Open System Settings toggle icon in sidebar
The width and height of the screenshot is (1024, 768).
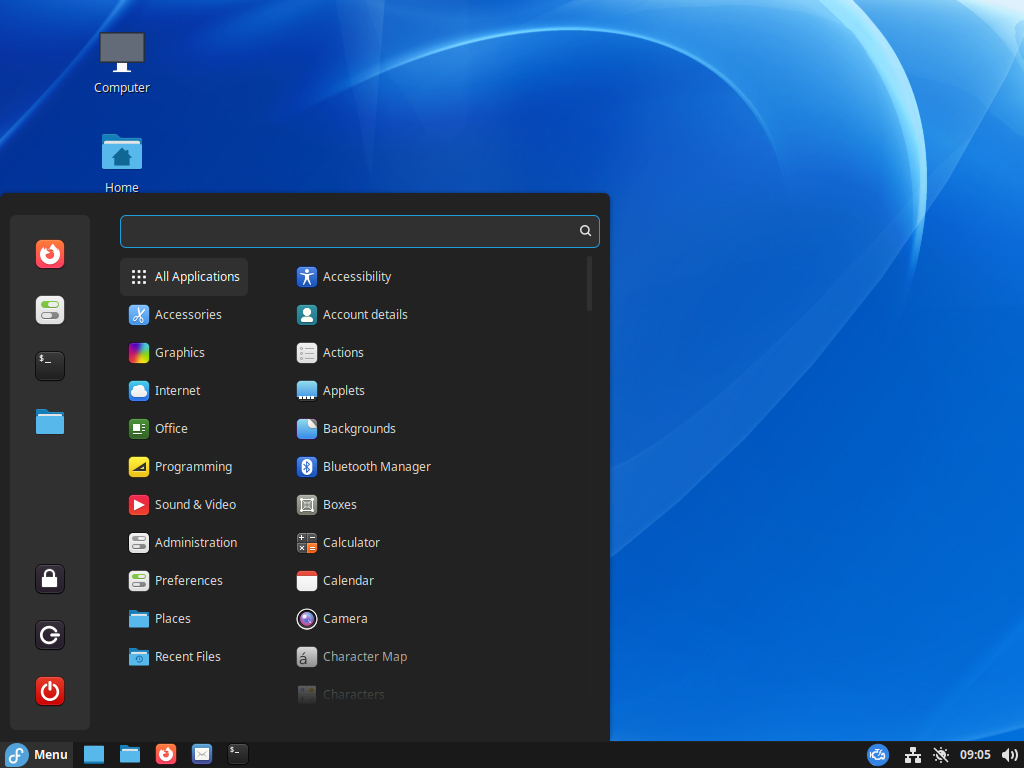point(50,310)
